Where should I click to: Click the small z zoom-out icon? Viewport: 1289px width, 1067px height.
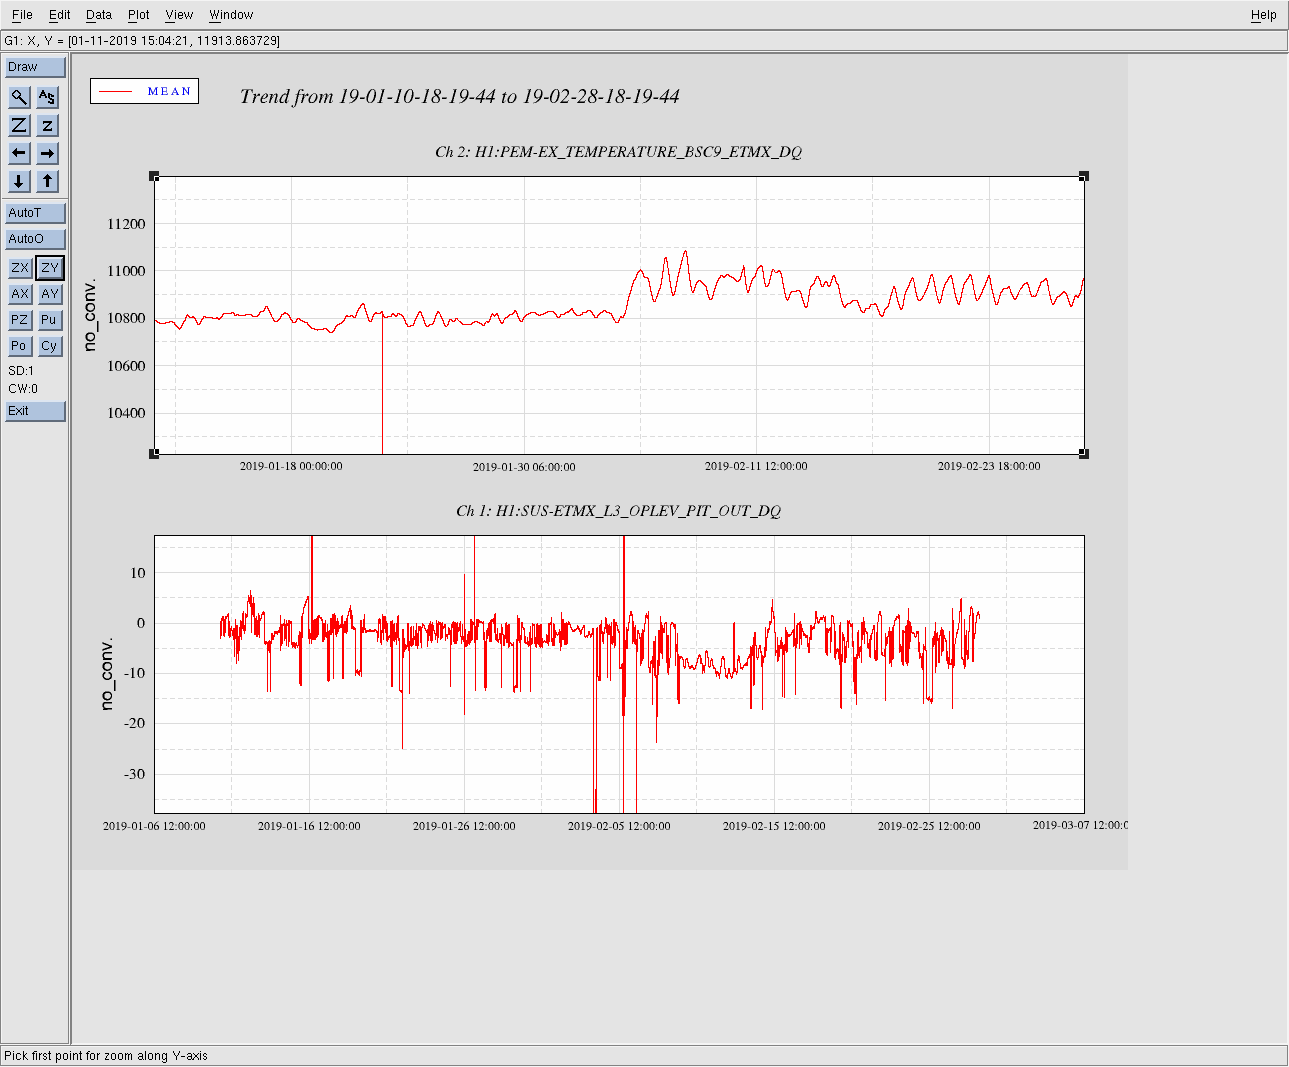point(47,125)
